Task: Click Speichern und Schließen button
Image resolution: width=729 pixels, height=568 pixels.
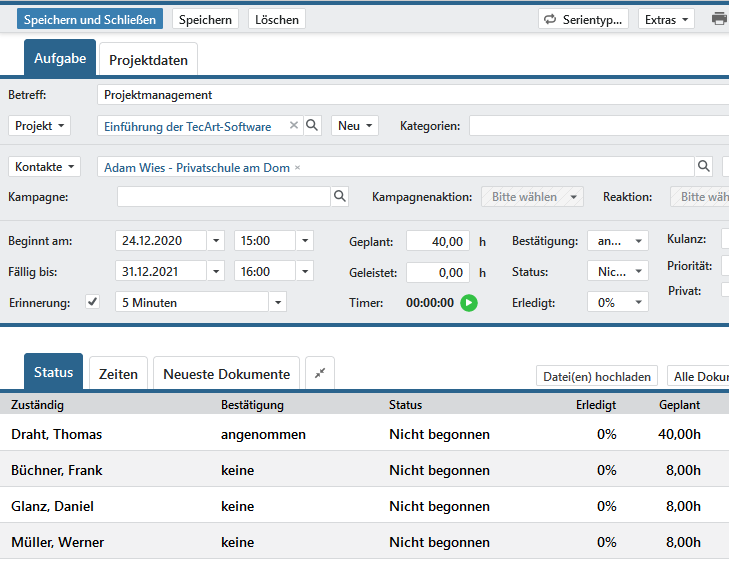Action: (90, 20)
